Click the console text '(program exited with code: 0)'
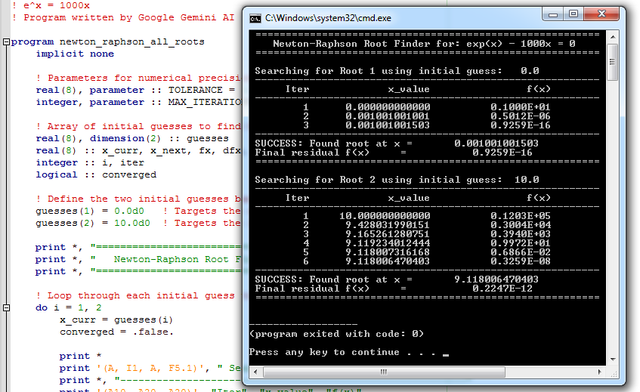The width and height of the screenshot is (640, 392). pos(337,334)
